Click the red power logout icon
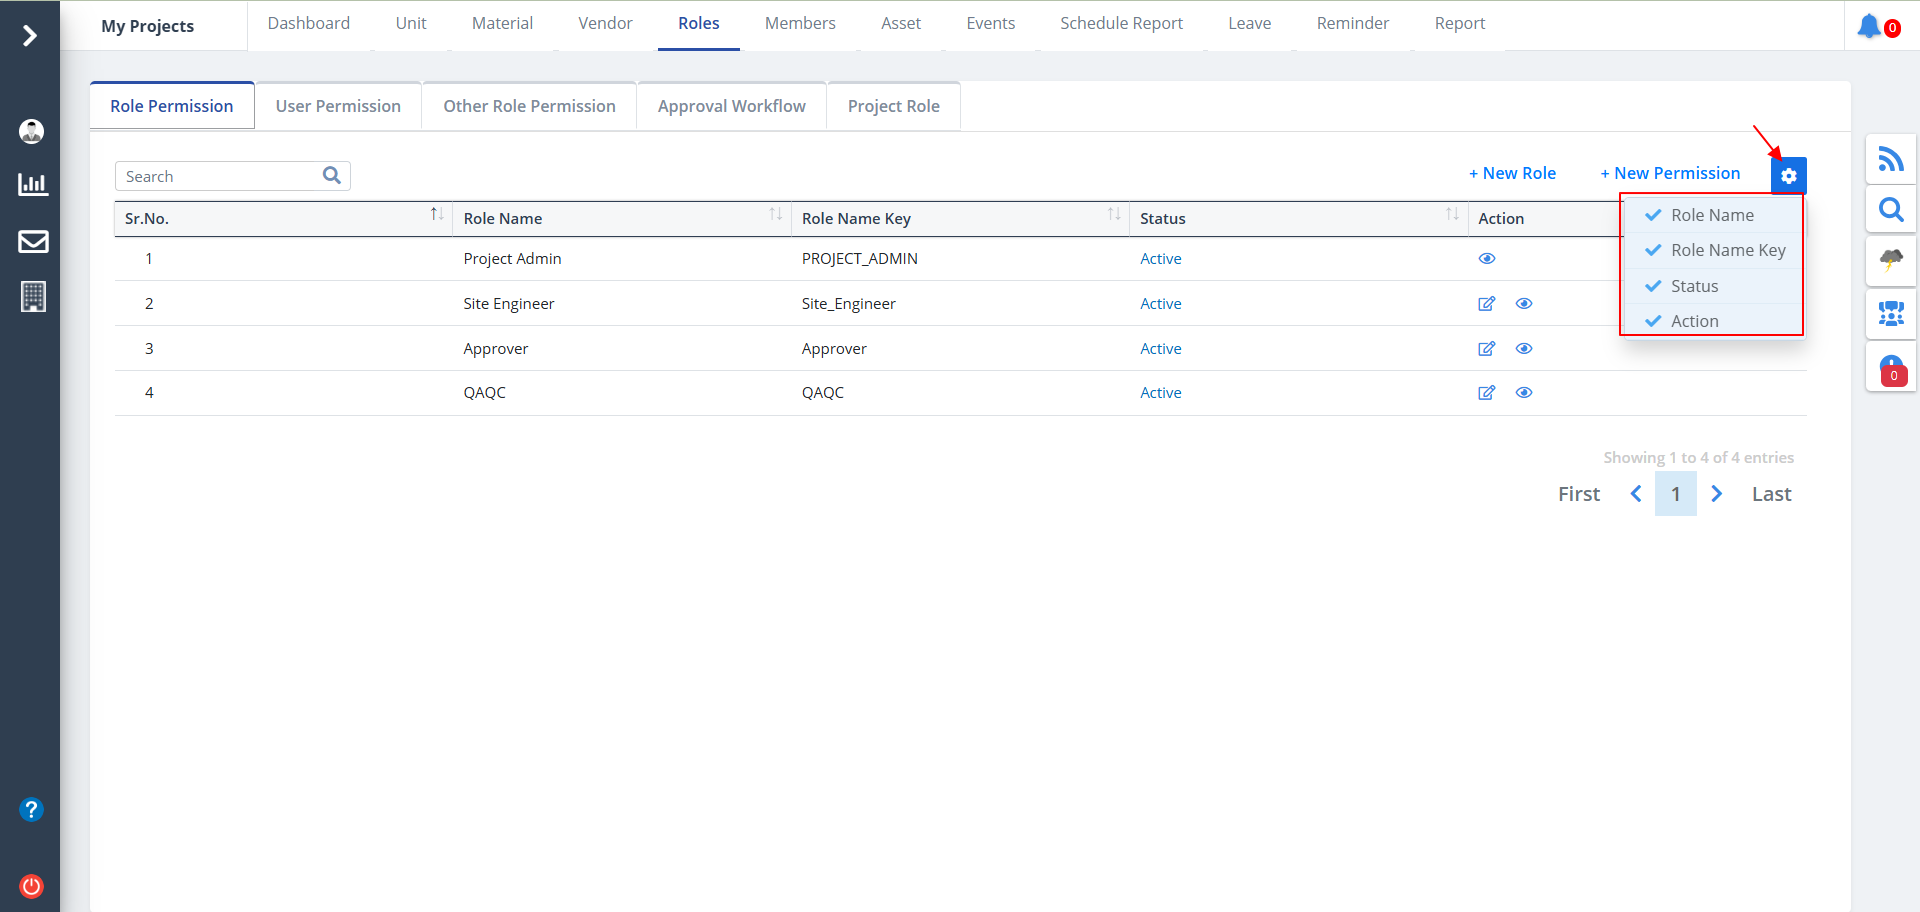1920x912 pixels. pyautogui.click(x=32, y=886)
